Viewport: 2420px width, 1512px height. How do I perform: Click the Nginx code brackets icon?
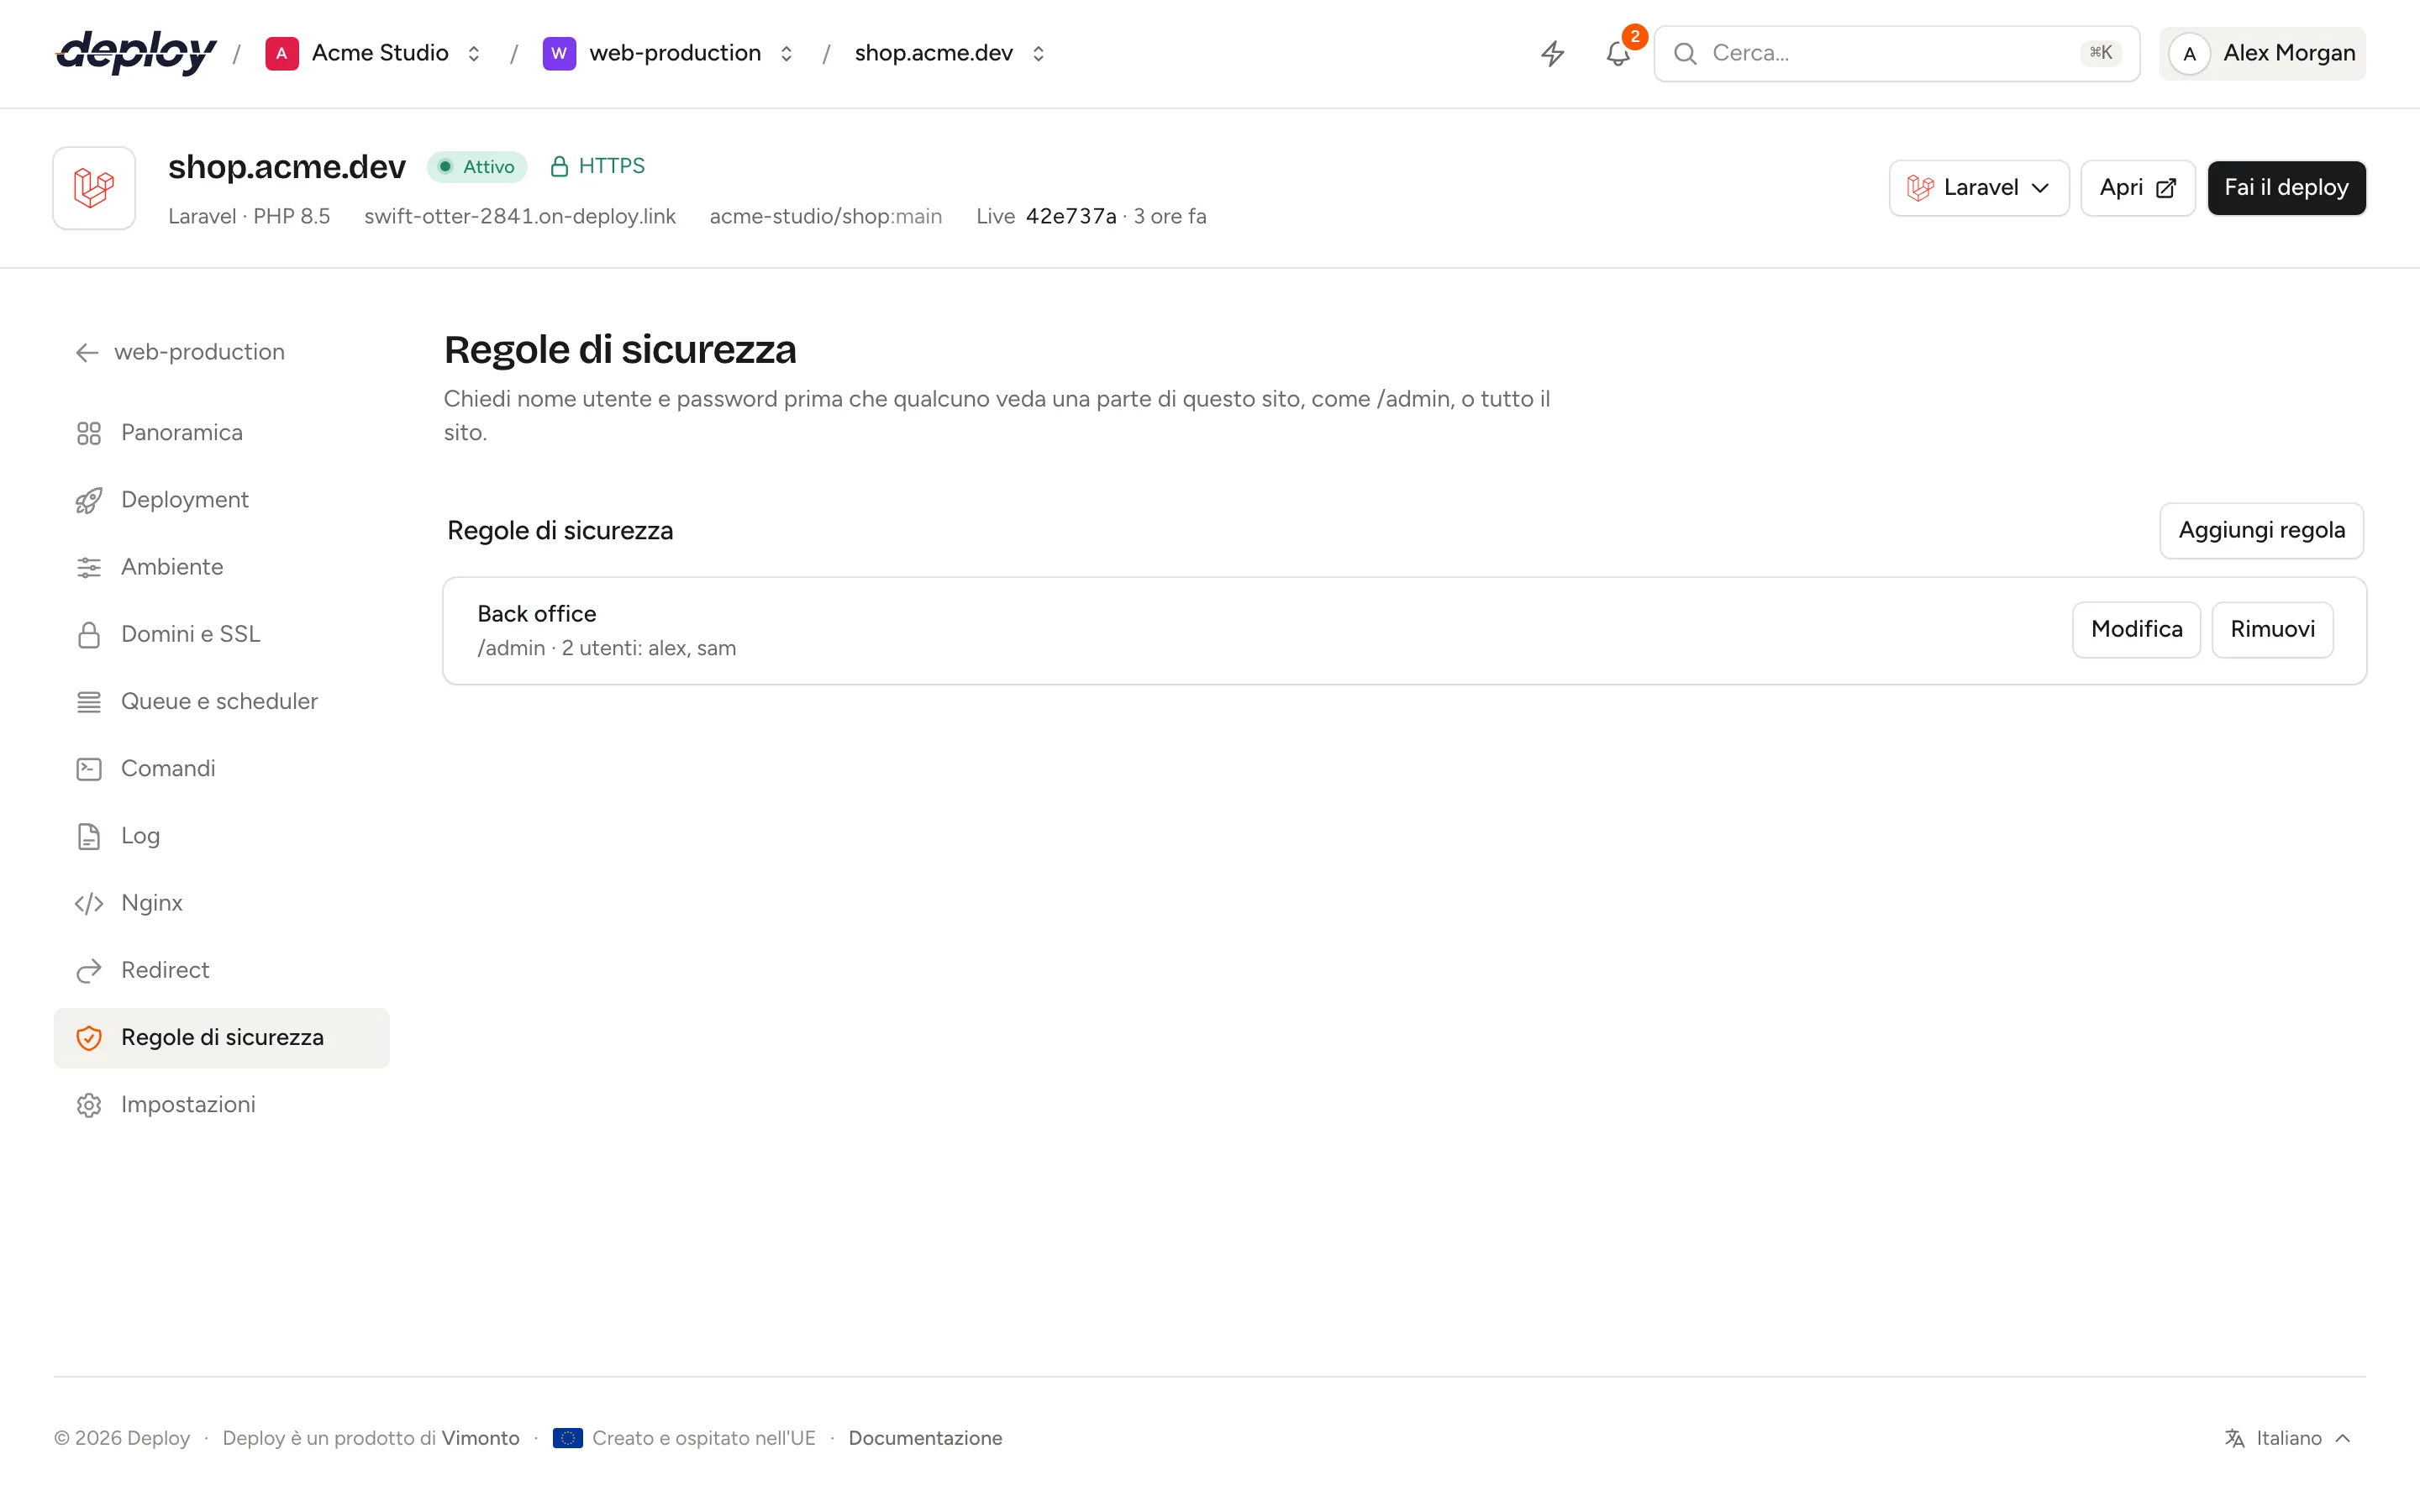(x=89, y=903)
